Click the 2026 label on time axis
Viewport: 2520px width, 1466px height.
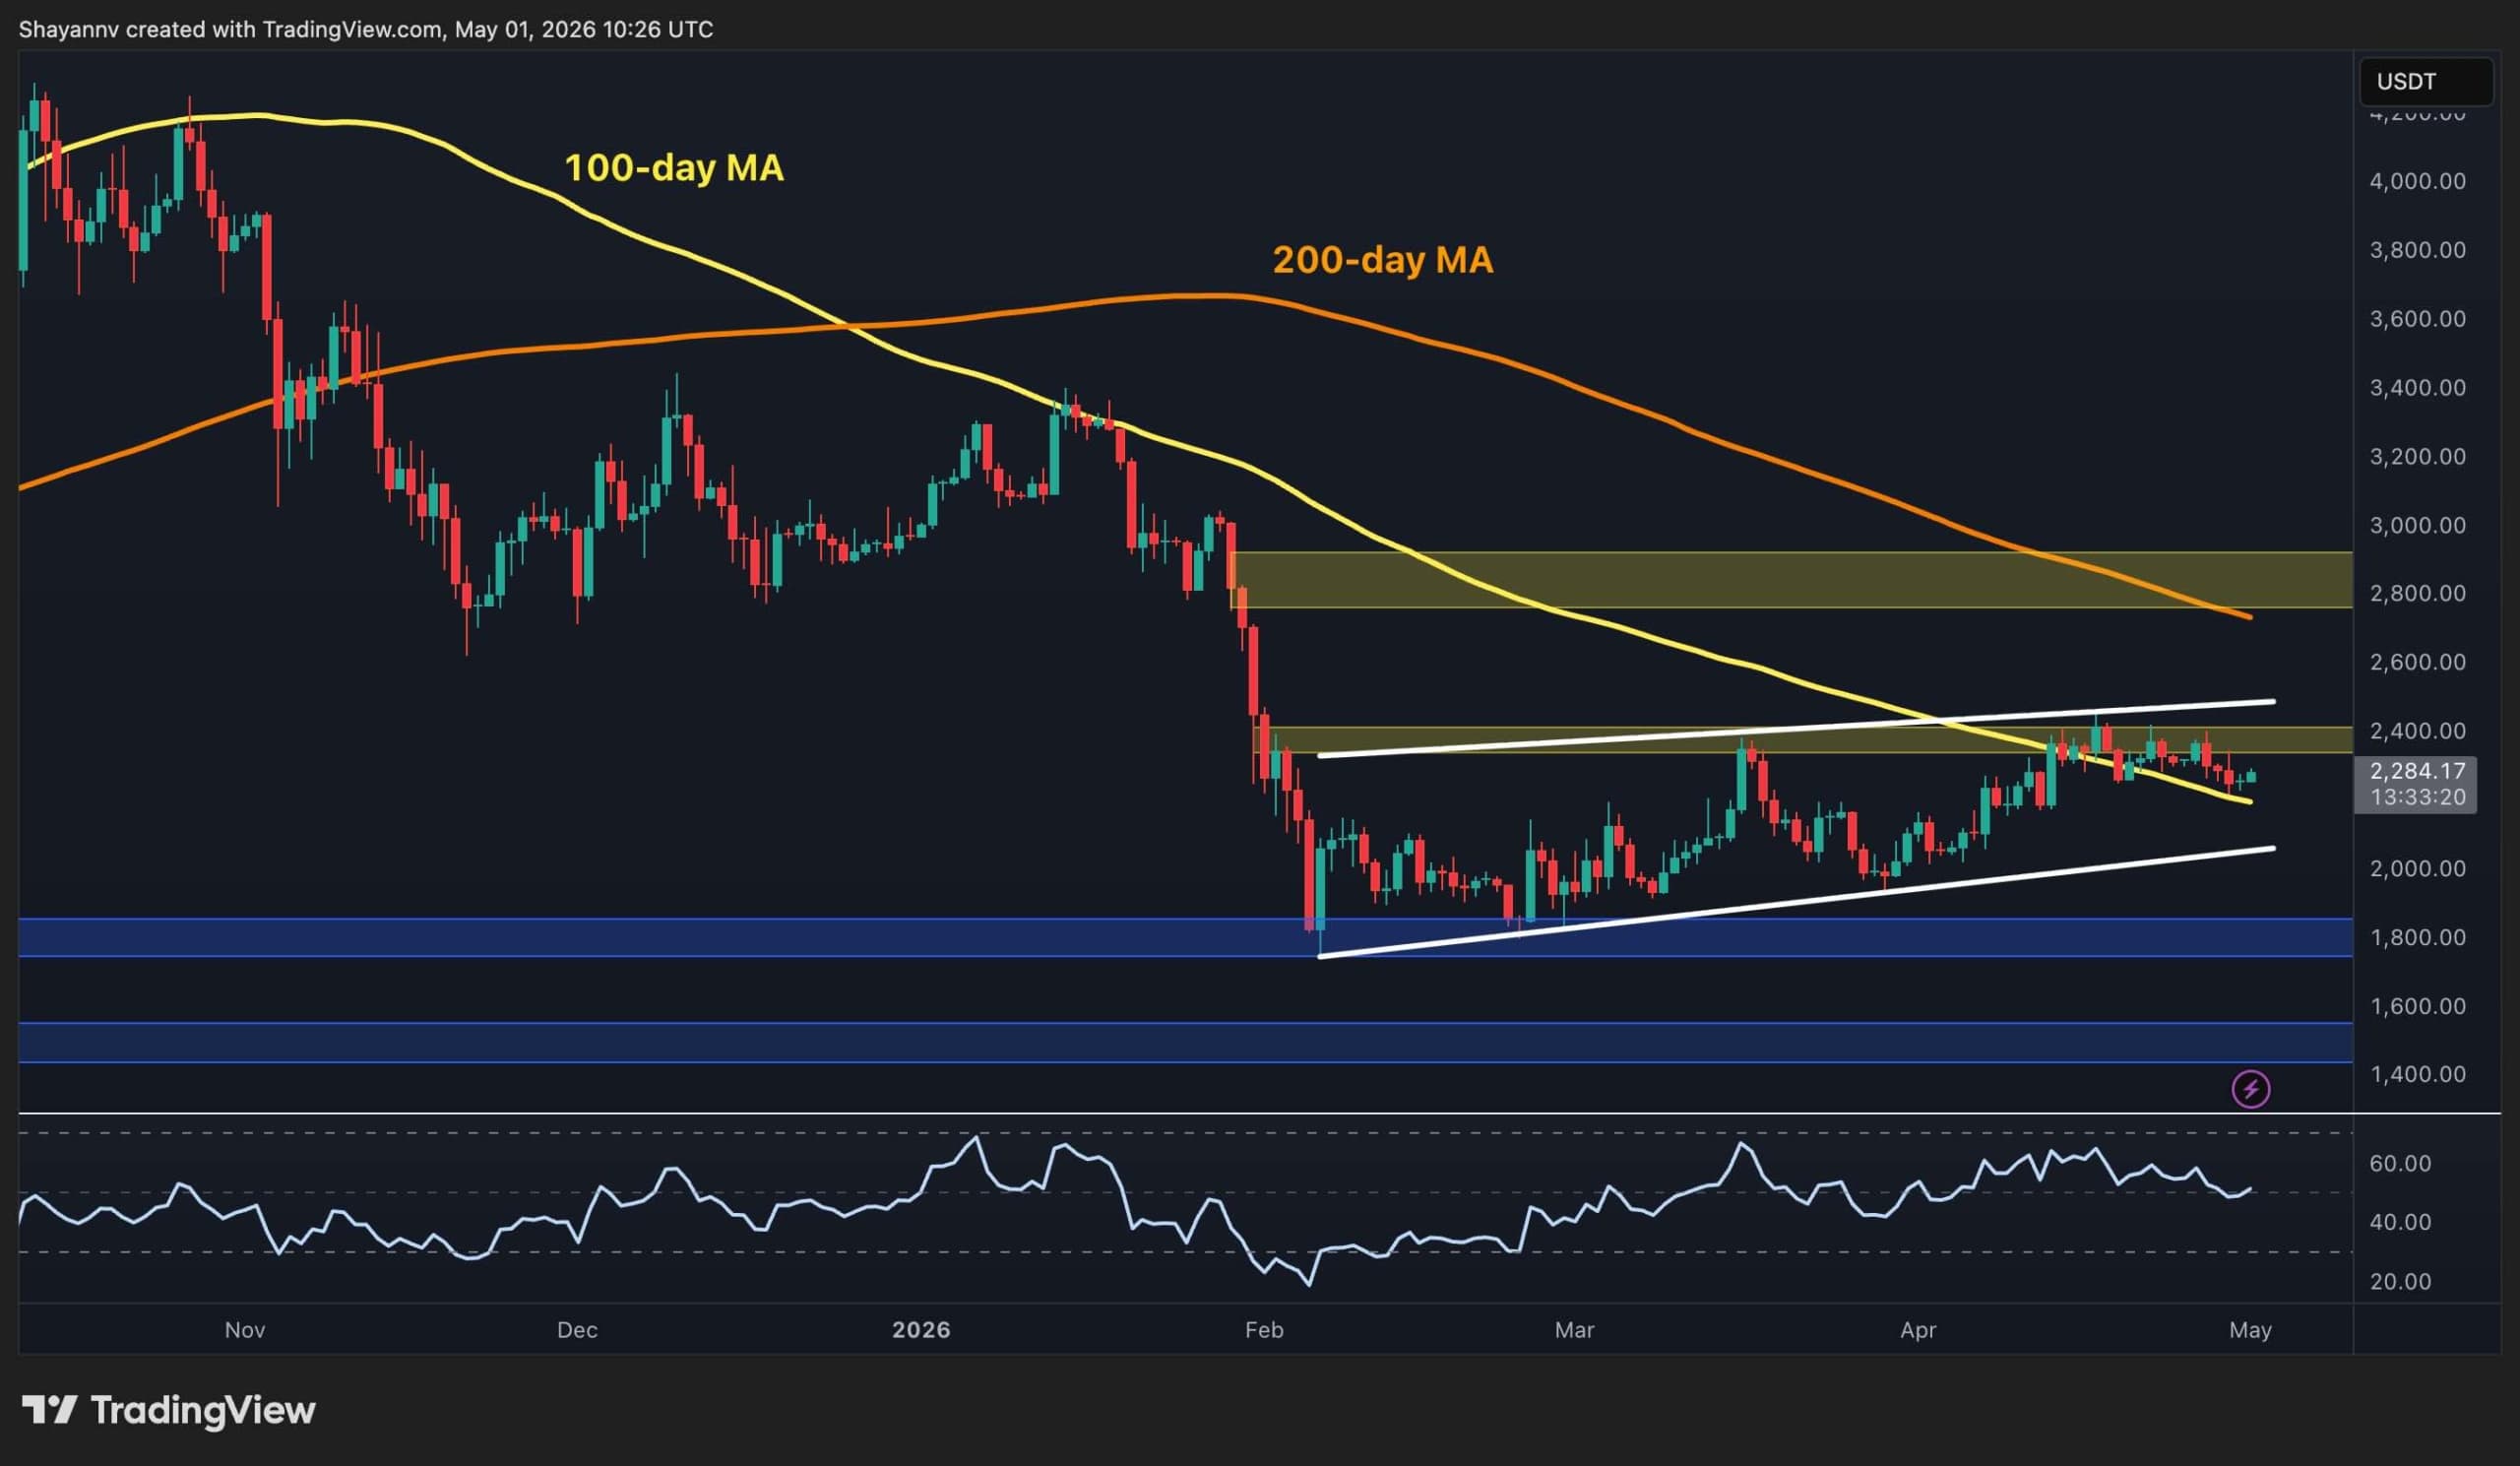[x=921, y=1330]
